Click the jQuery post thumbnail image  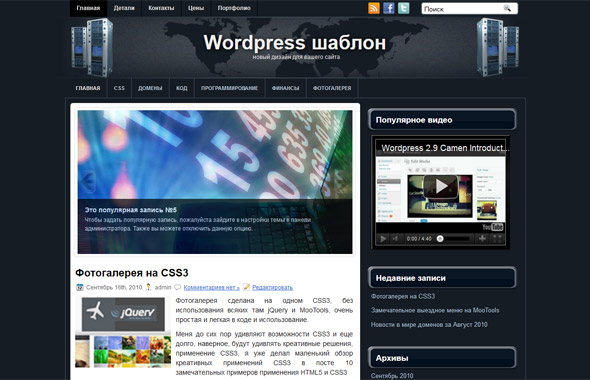pyautogui.click(x=123, y=332)
